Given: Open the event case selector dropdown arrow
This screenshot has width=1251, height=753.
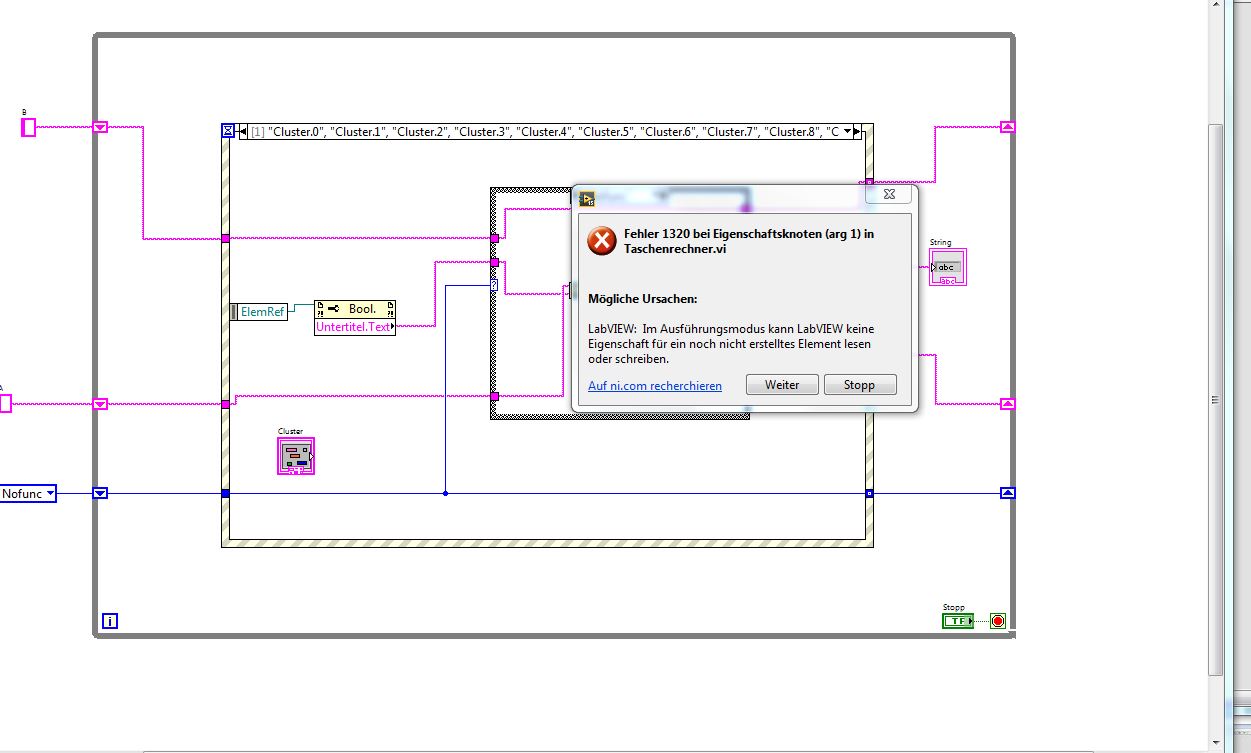Looking at the screenshot, I should pos(848,131).
